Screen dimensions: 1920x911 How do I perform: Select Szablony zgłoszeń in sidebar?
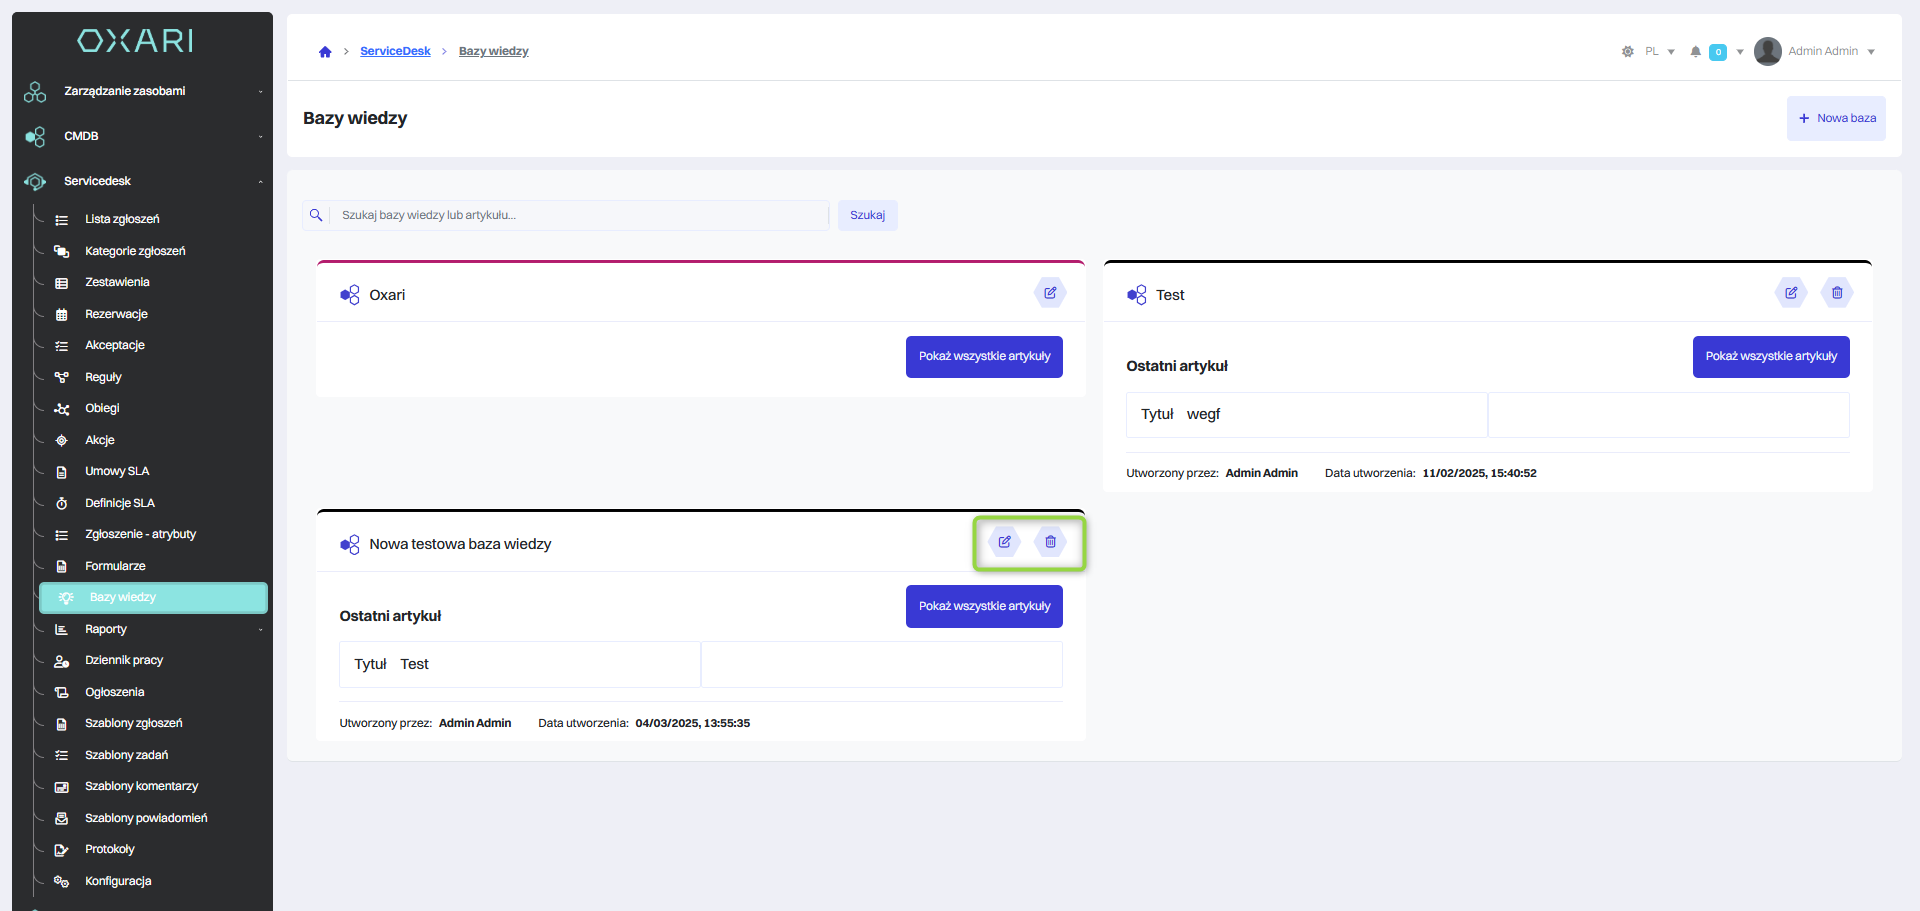(133, 723)
